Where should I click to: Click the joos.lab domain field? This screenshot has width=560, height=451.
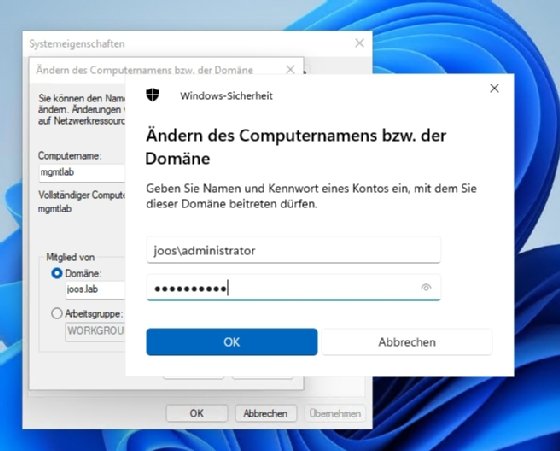95,290
